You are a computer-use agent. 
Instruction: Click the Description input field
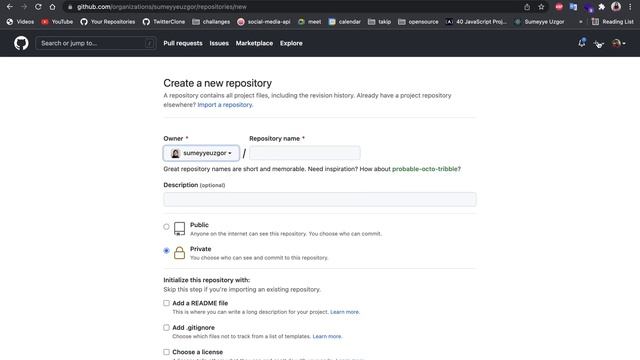pos(320,199)
